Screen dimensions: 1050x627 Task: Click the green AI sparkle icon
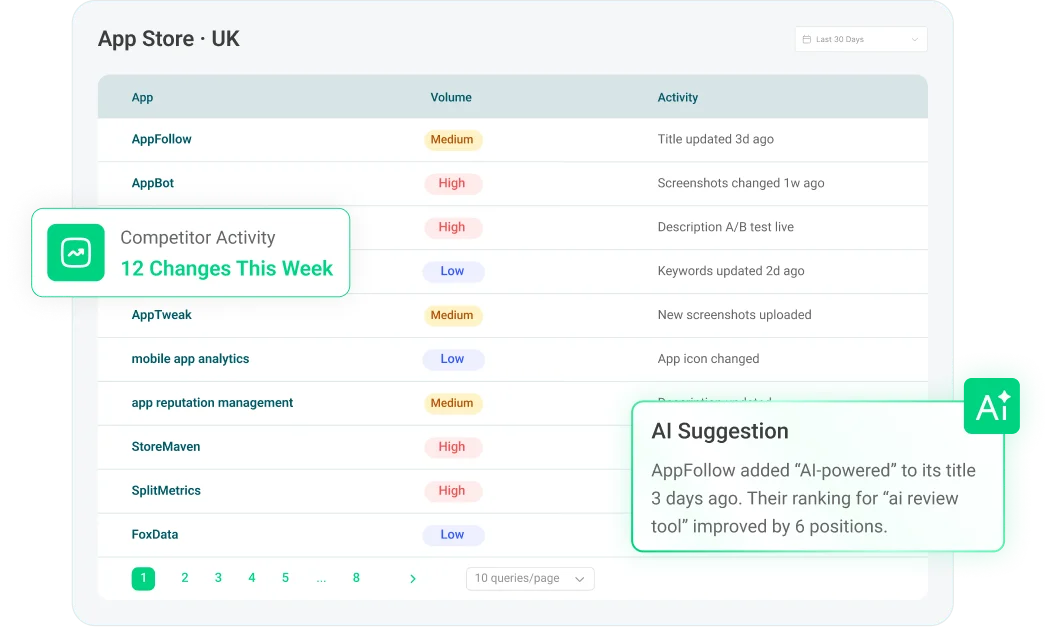pyautogui.click(x=992, y=406)
